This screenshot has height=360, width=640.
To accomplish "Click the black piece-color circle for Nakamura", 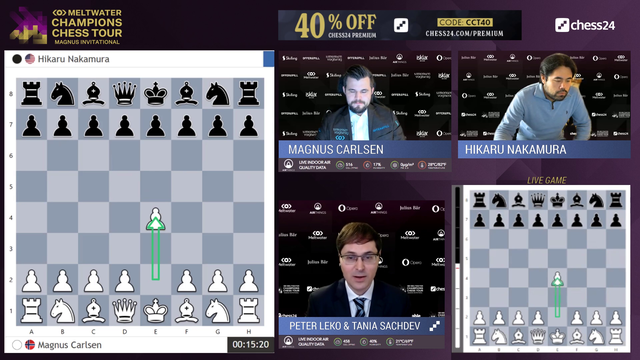I will pyautogui.click(x=17, y=59).
